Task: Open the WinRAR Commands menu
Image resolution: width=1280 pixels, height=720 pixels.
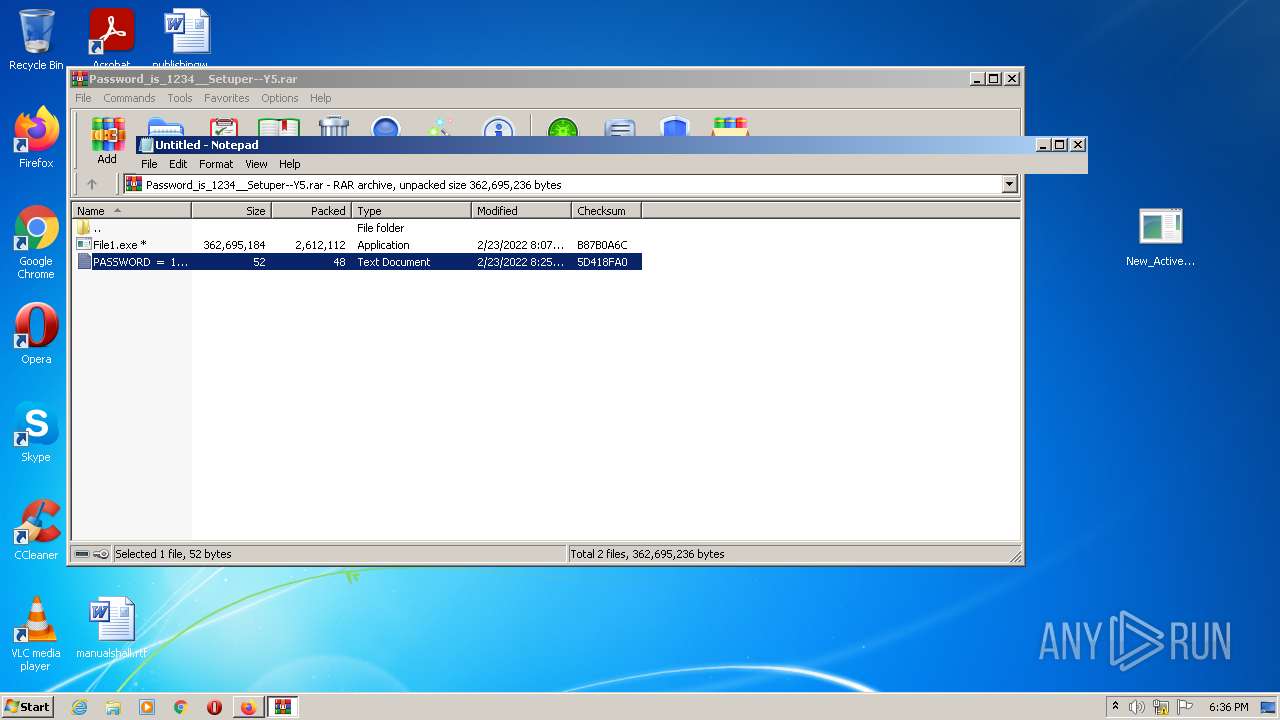Action: (129, 98)
